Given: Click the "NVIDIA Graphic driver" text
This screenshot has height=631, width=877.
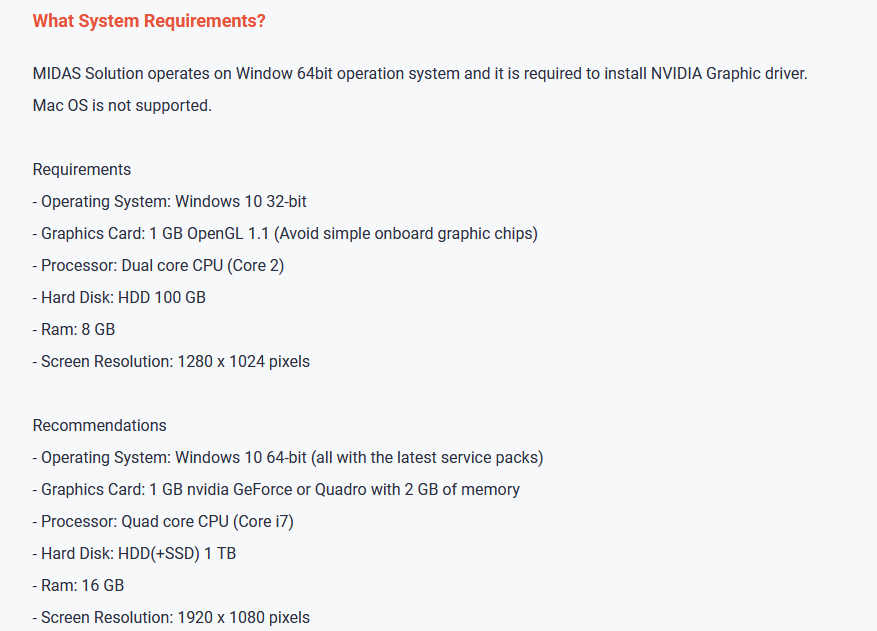Looking at the screenshot, I should pyautogui.click(x=727, y=74).
